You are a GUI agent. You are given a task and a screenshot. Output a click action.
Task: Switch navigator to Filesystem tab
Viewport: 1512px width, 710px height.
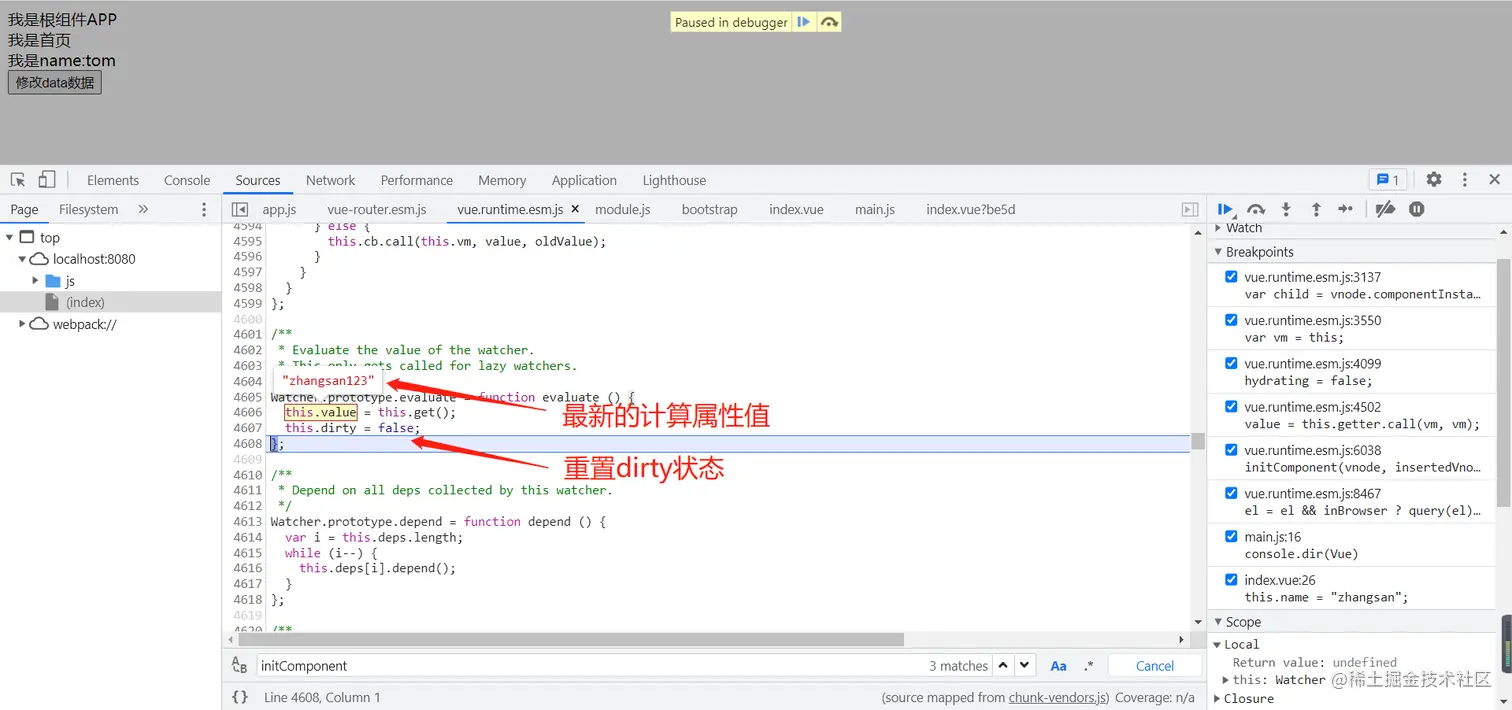(88, 209)
